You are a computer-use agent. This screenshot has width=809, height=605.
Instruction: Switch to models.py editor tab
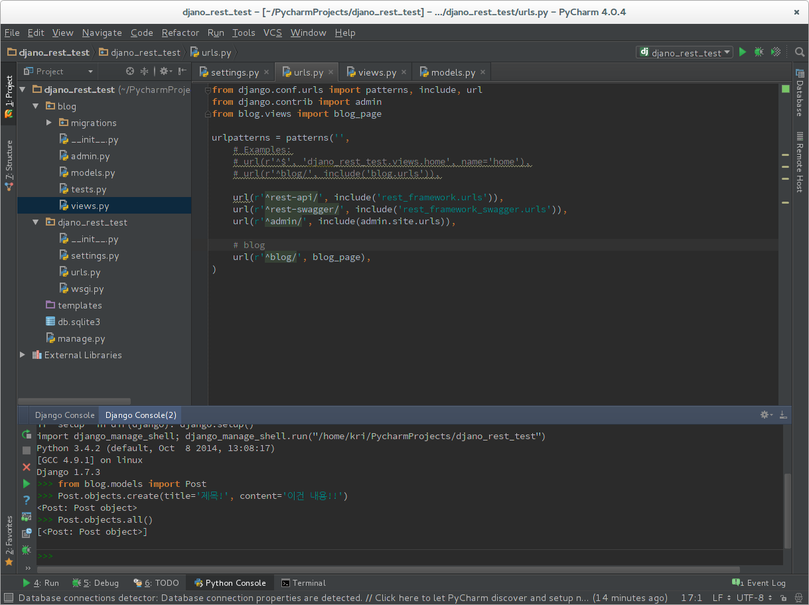pos(452,72)
